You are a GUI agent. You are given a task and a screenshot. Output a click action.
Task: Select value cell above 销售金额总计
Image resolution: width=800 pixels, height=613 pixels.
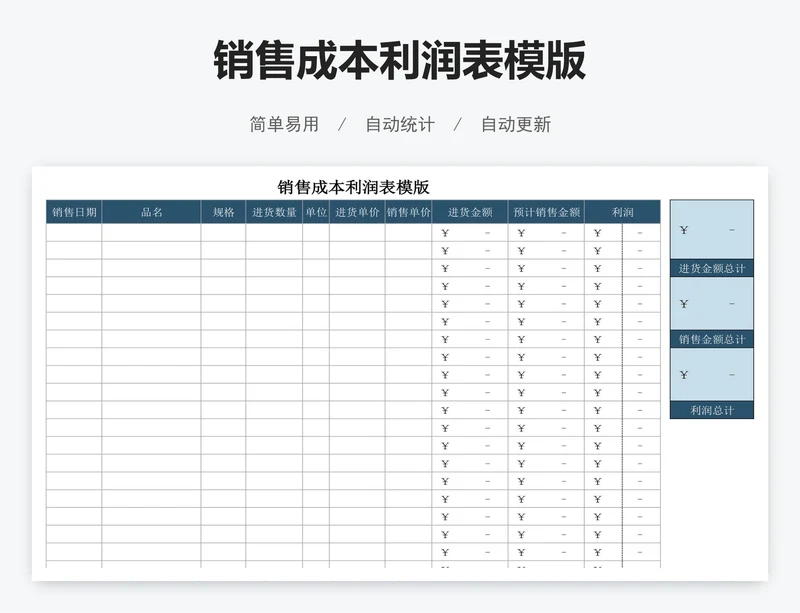pos(712,304)
